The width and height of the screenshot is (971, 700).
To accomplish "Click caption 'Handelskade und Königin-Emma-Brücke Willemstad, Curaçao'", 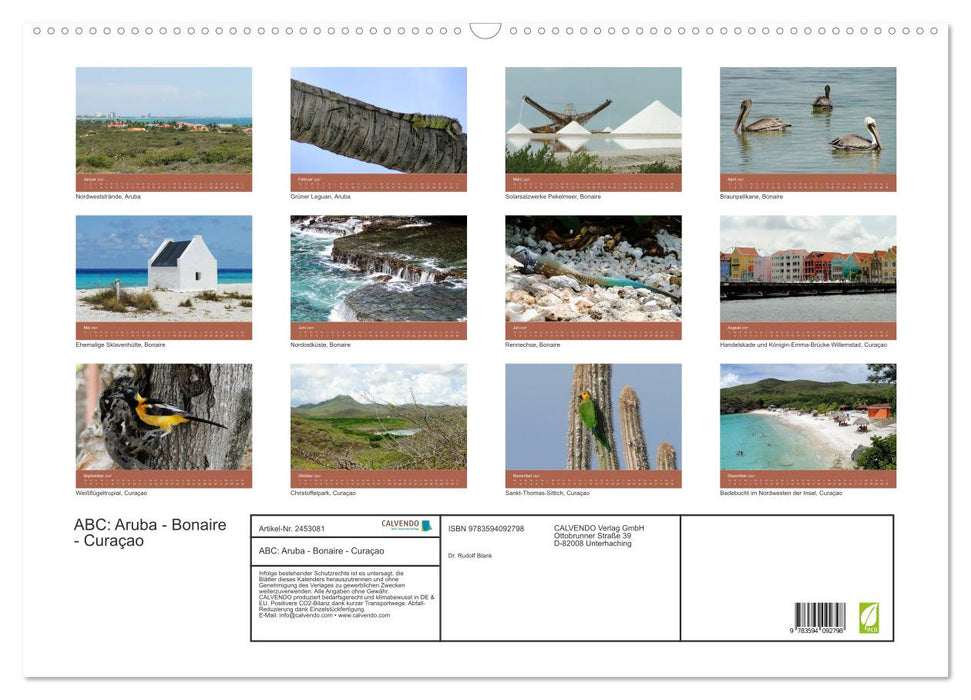I will coord(803,344).
